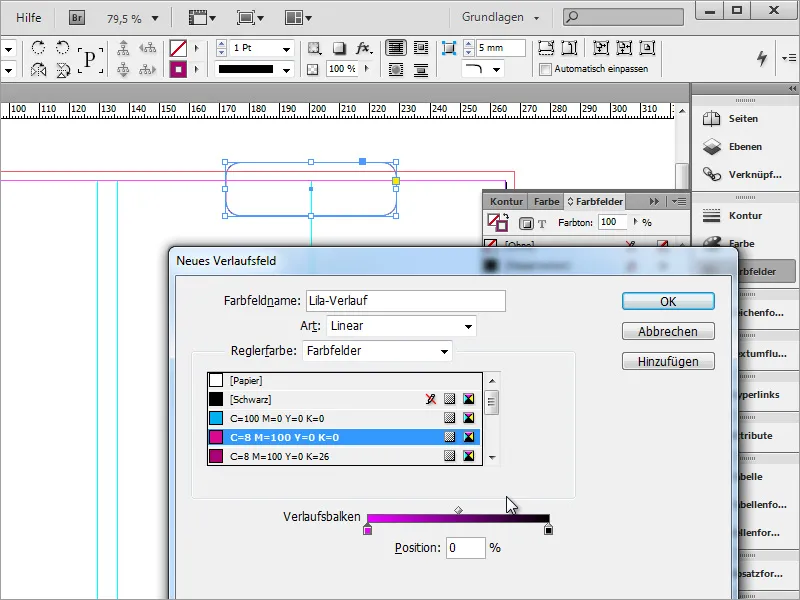Screen dimensions: 800x600
Task: Select [Schwarz] swatch in list
Action: pos(344,399)
